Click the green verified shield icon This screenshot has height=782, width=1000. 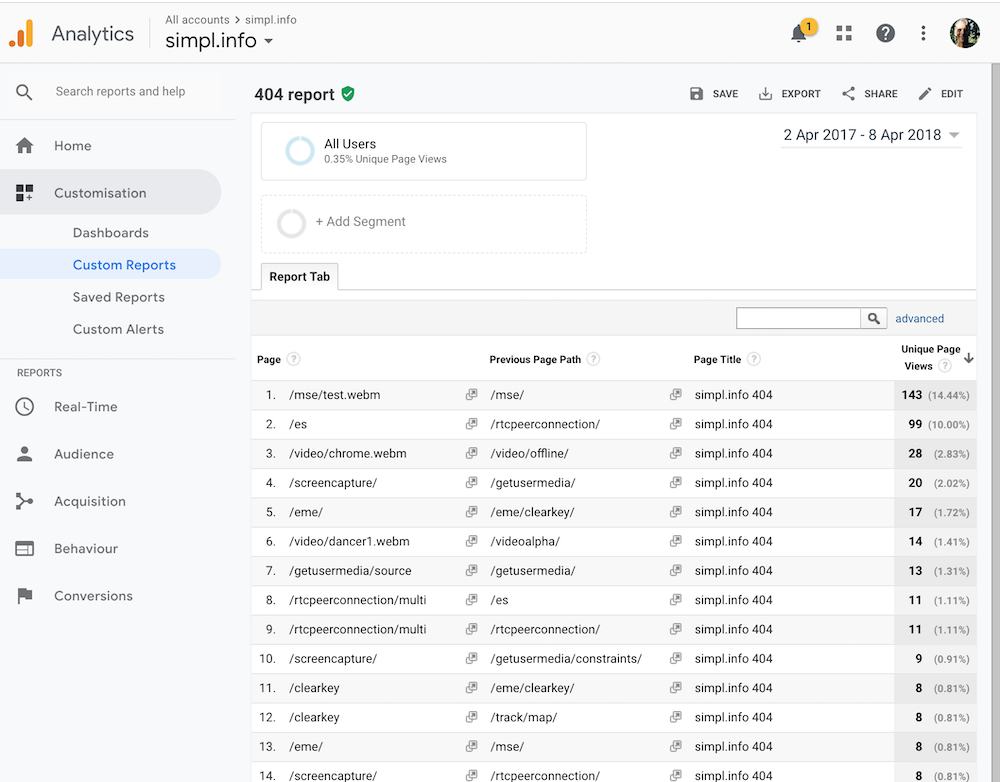coord(348,94)
